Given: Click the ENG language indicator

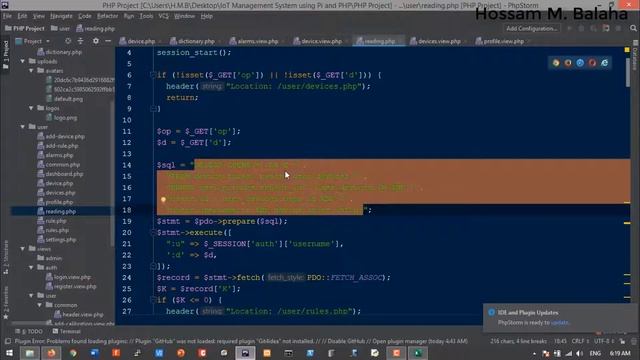Looking at the screenshot, I should coord(596,353).
